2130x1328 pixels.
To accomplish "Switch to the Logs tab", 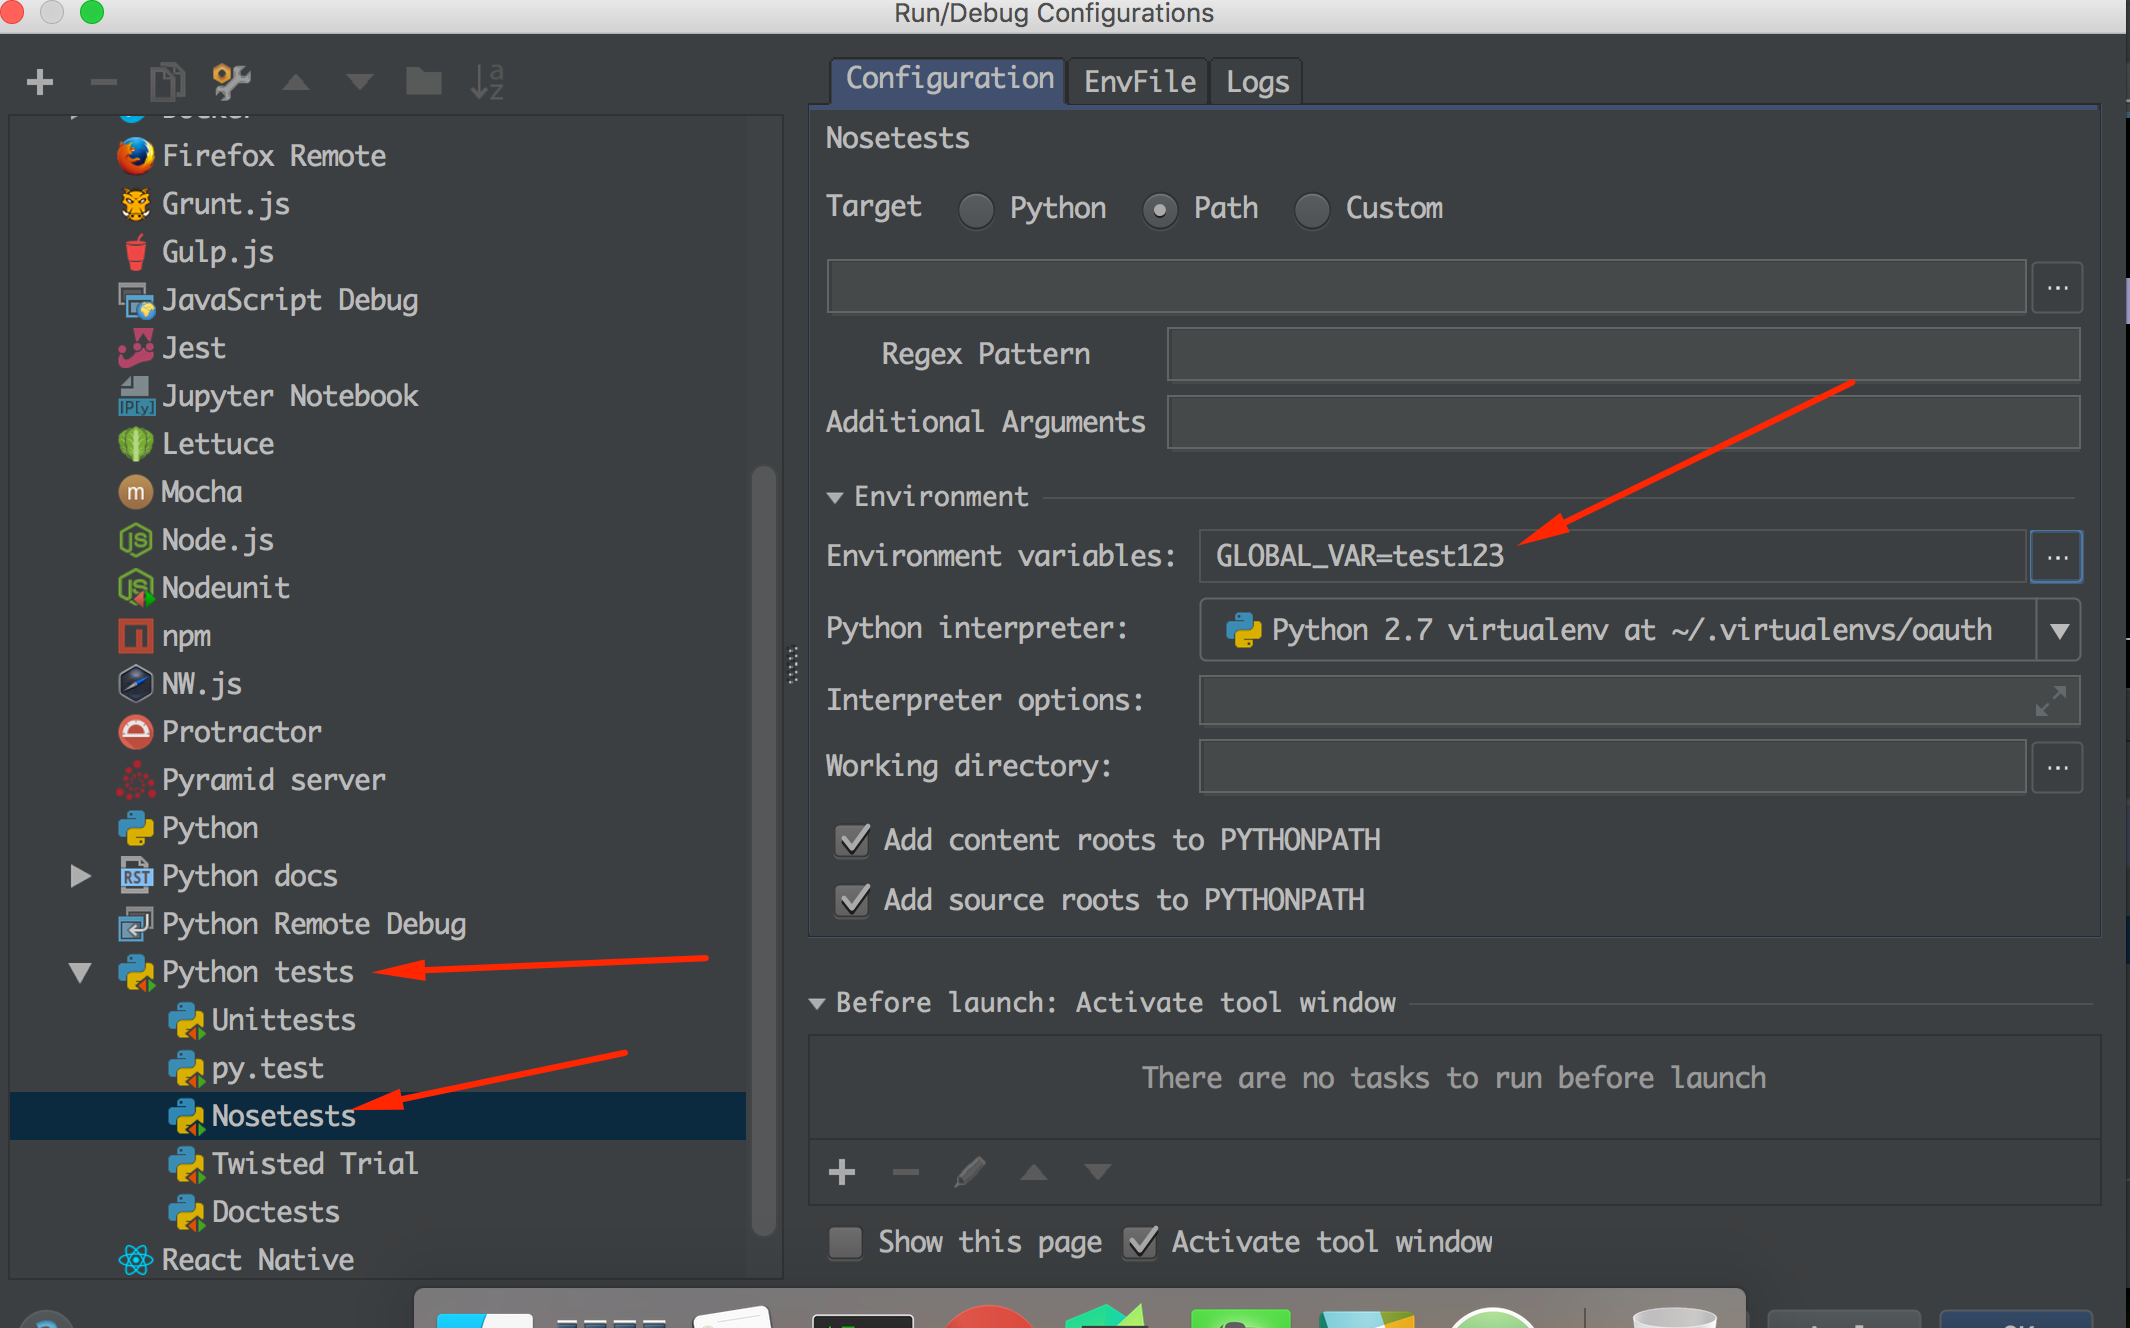I will (x=1255, y=81).
